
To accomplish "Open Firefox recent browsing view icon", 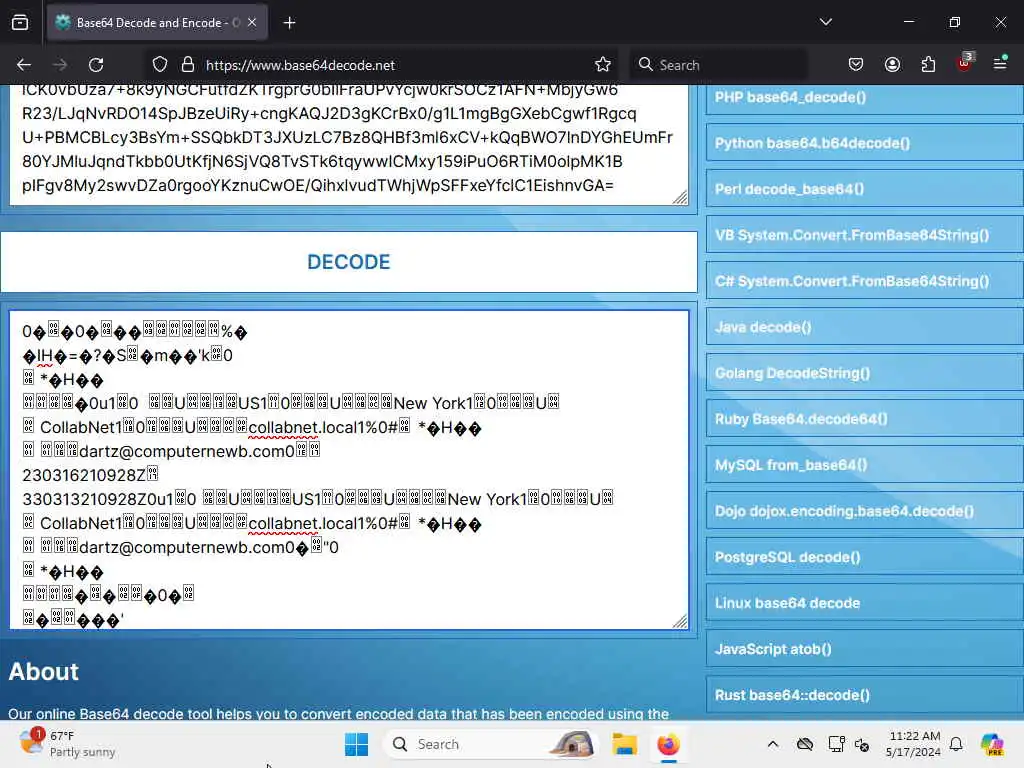I will click(20, 22).
